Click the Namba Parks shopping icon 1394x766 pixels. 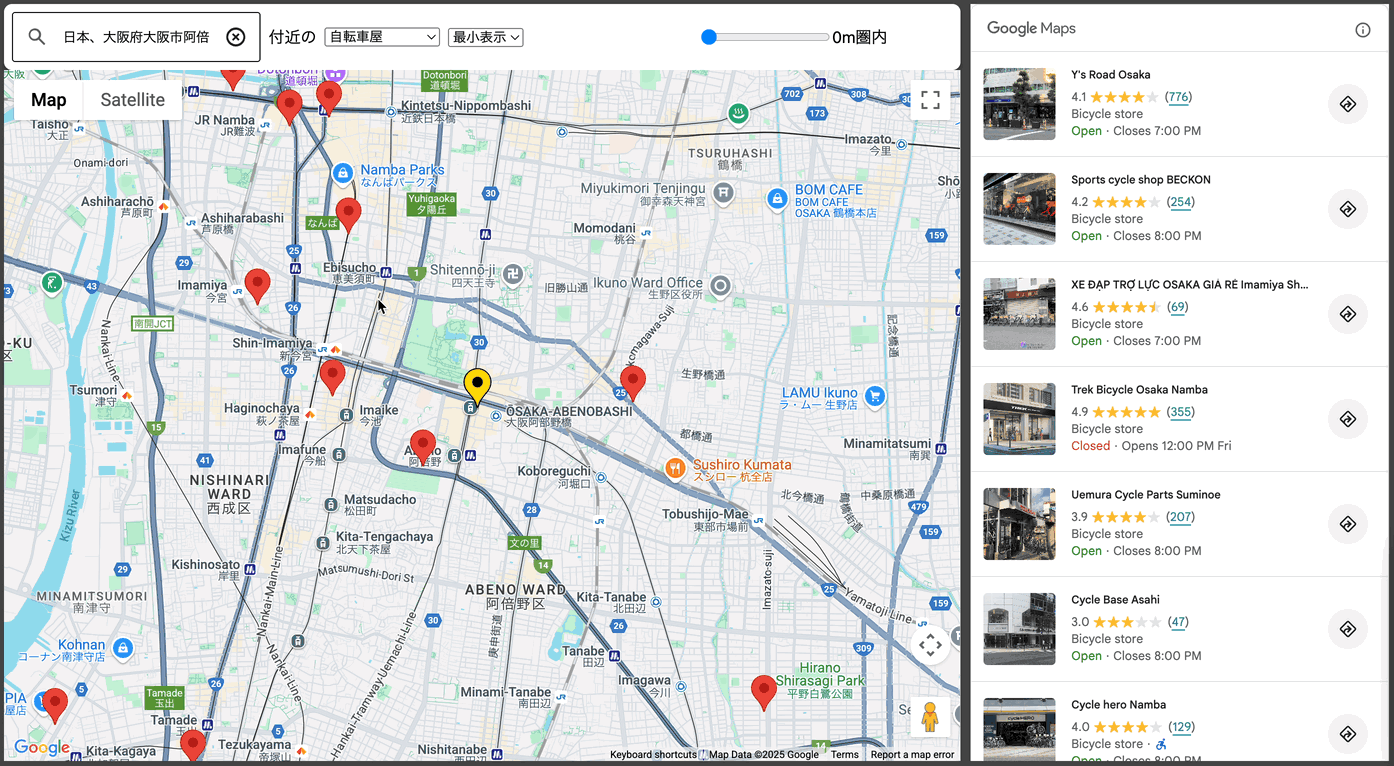tap(342, 174)
